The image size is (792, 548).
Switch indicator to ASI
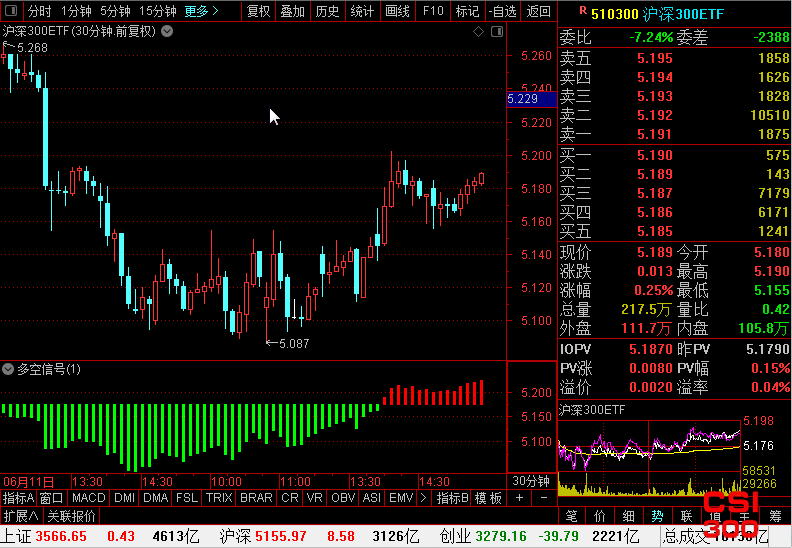pos(372,498)
